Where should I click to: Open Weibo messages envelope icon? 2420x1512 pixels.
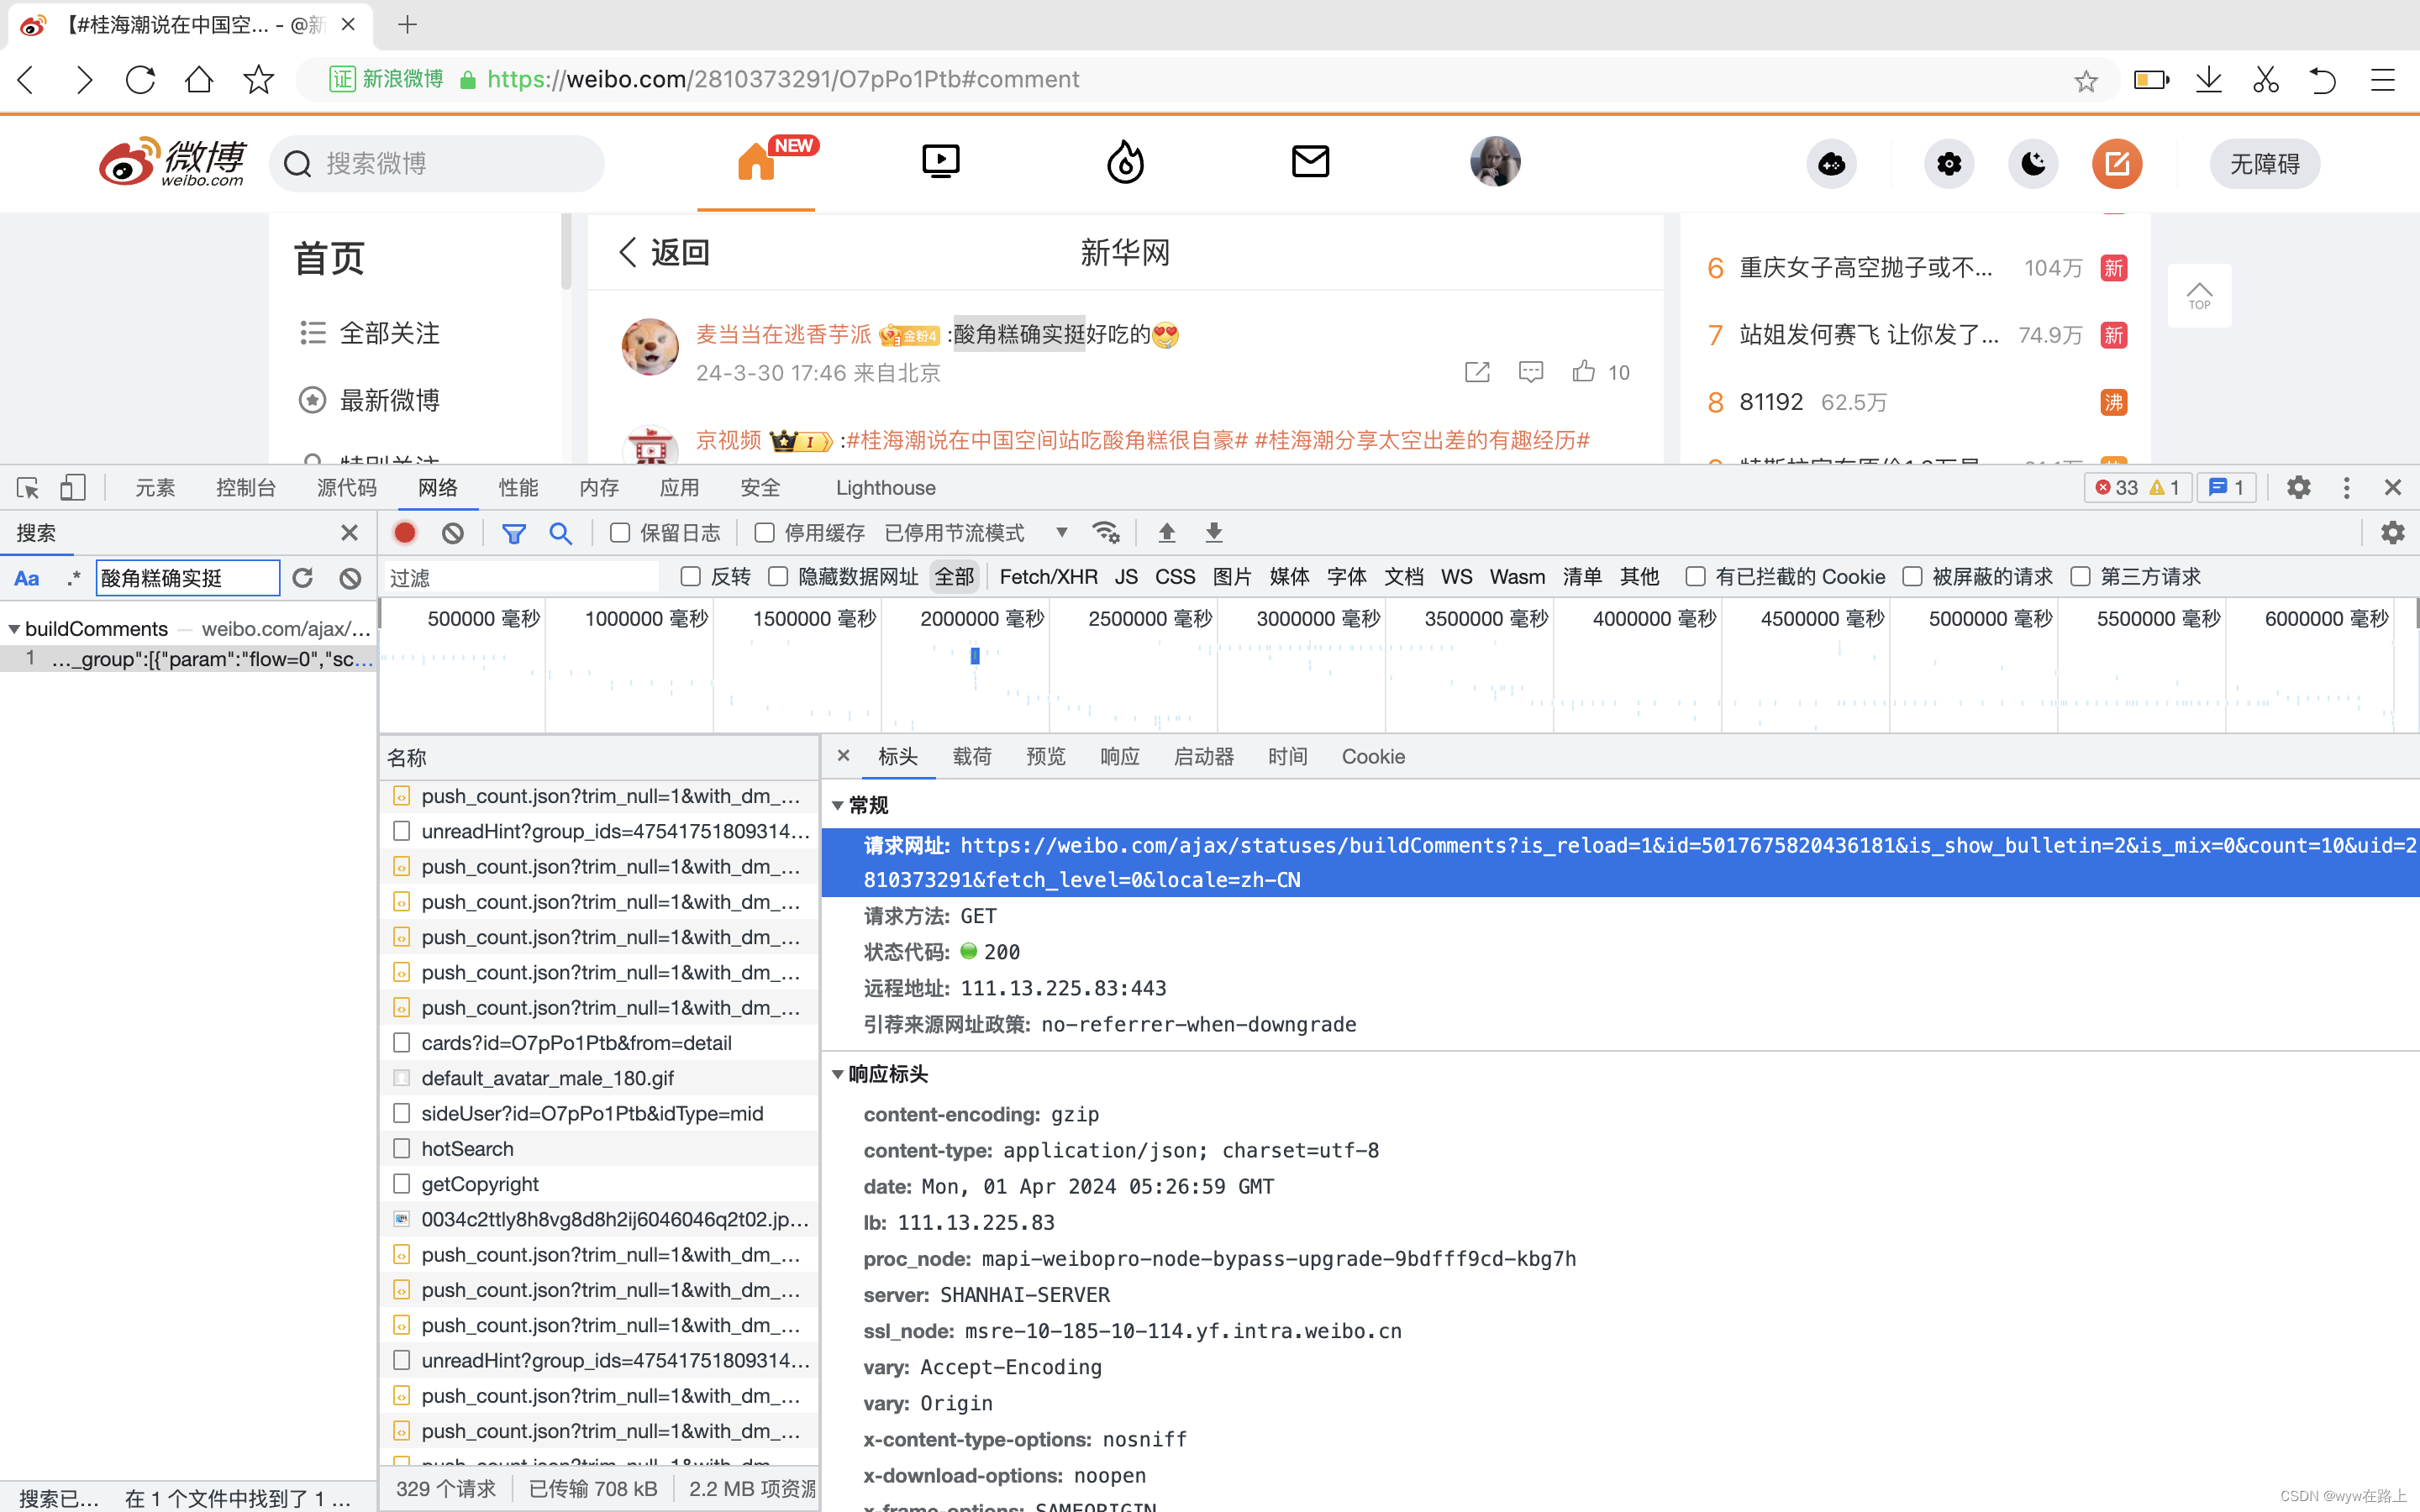click(1310, 162)
